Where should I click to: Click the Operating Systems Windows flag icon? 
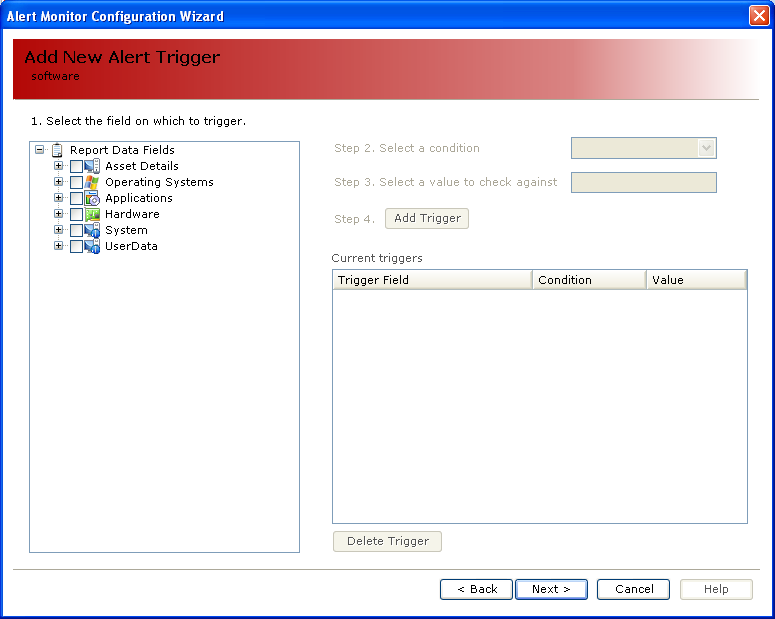pyautogui.click(x=92, y=182)
